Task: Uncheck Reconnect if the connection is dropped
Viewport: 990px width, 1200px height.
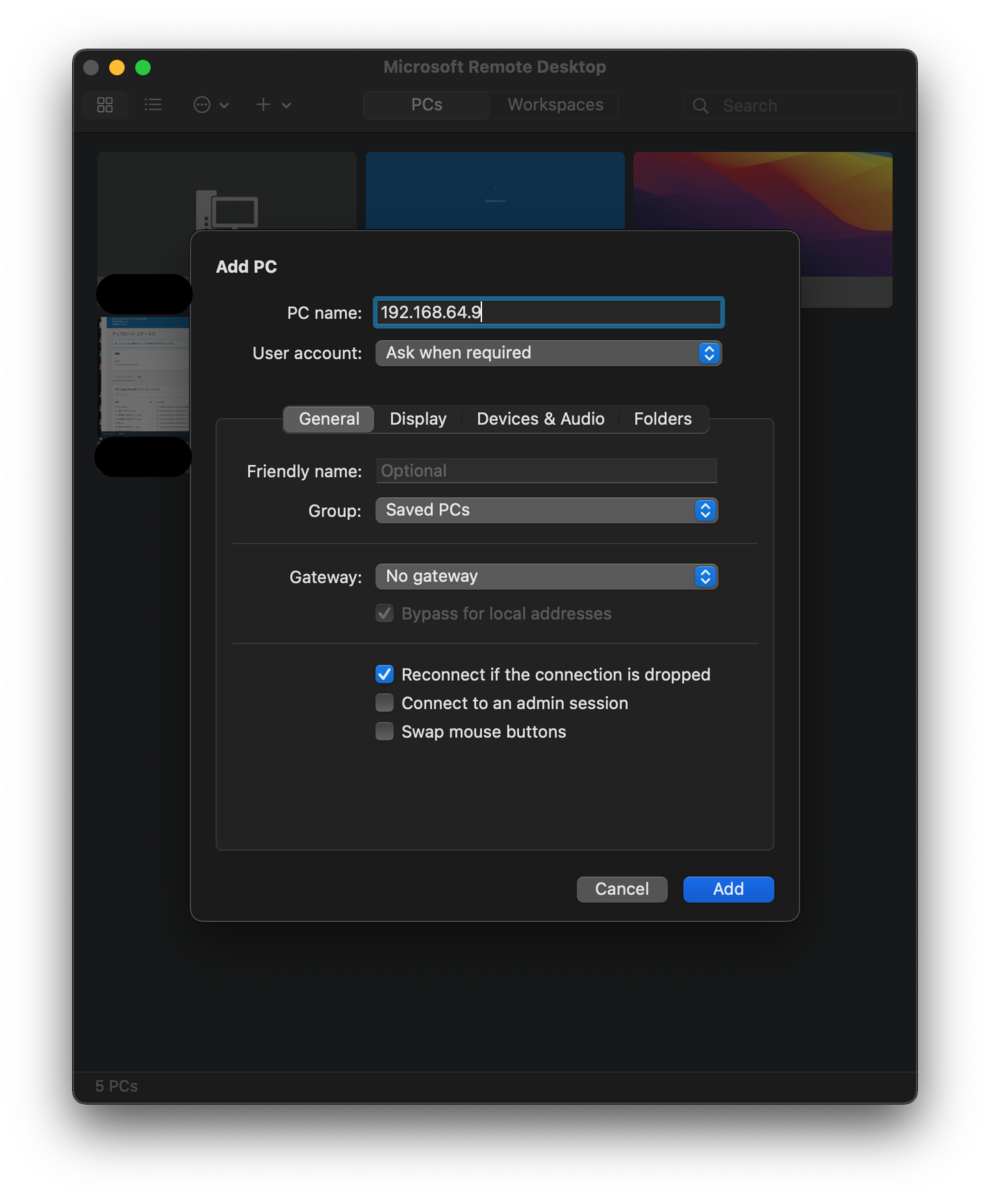Action: 385,674
